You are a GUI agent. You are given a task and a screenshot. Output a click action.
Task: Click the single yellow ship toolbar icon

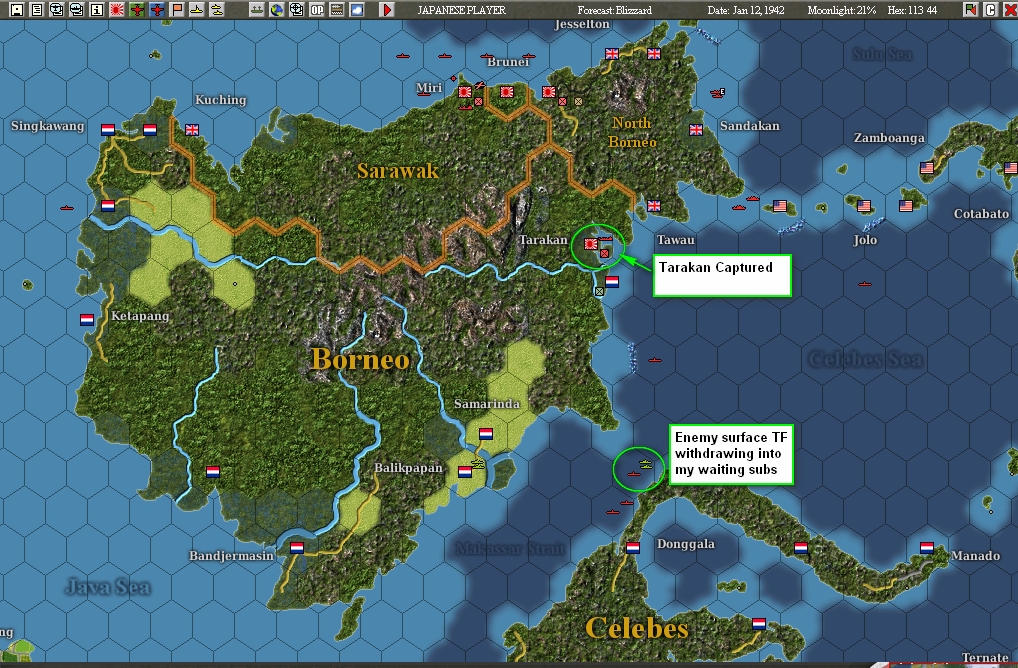point(197,10)
